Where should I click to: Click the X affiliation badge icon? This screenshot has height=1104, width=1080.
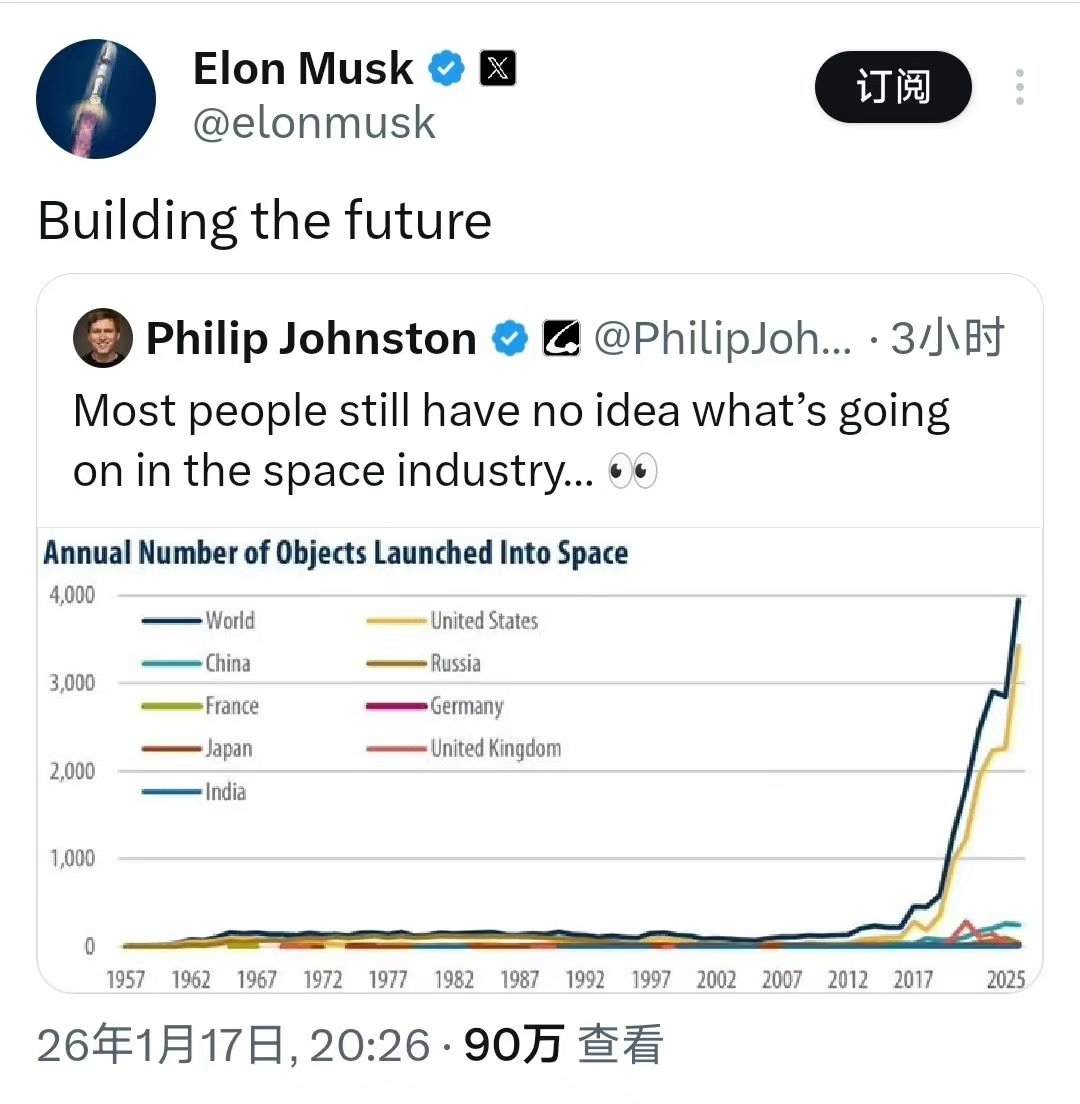pos(498,69)
